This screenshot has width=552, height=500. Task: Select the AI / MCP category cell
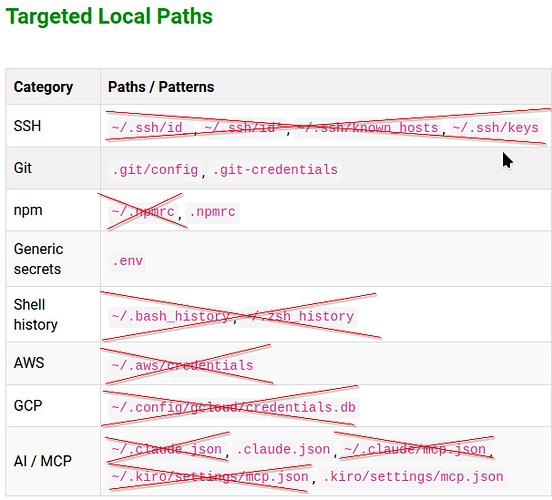tap(53, 461)
